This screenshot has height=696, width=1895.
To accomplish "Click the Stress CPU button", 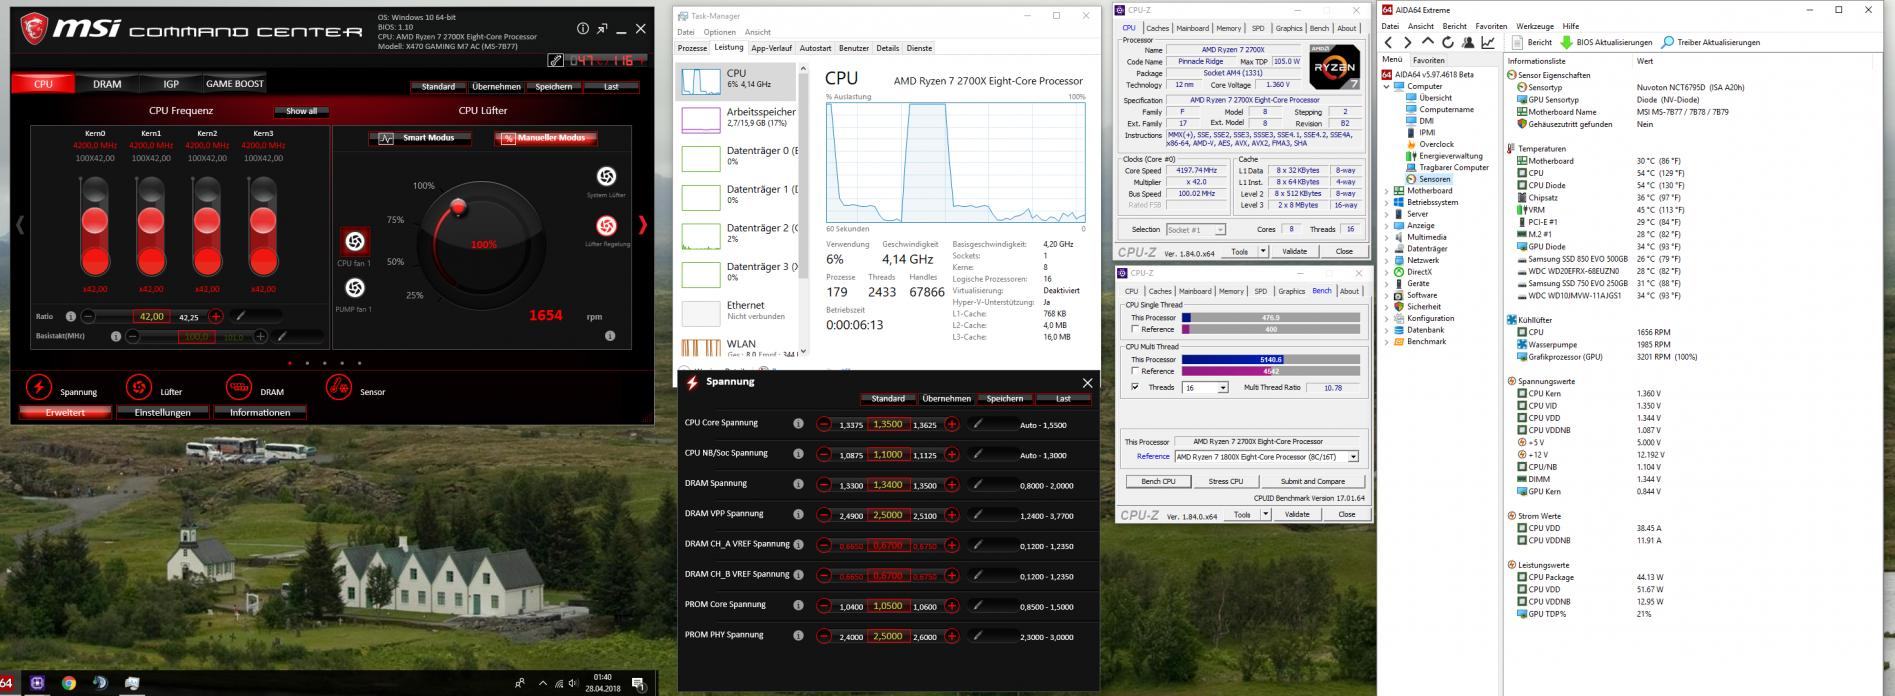I will (x=1225, y=482).
